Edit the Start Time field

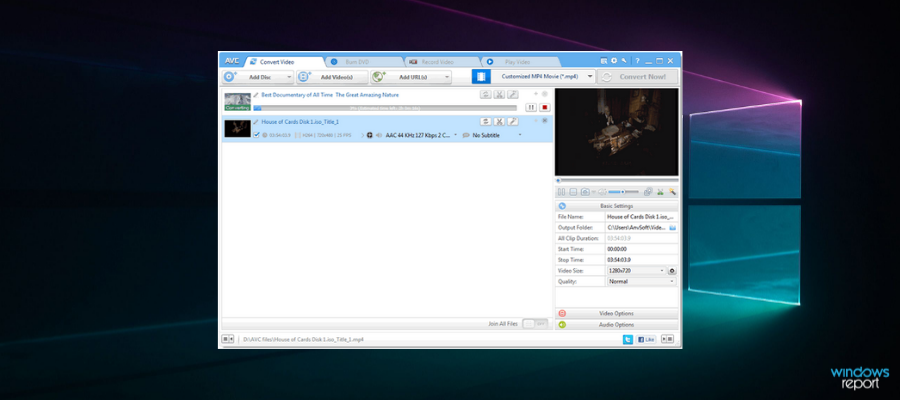tap(642, 249)
